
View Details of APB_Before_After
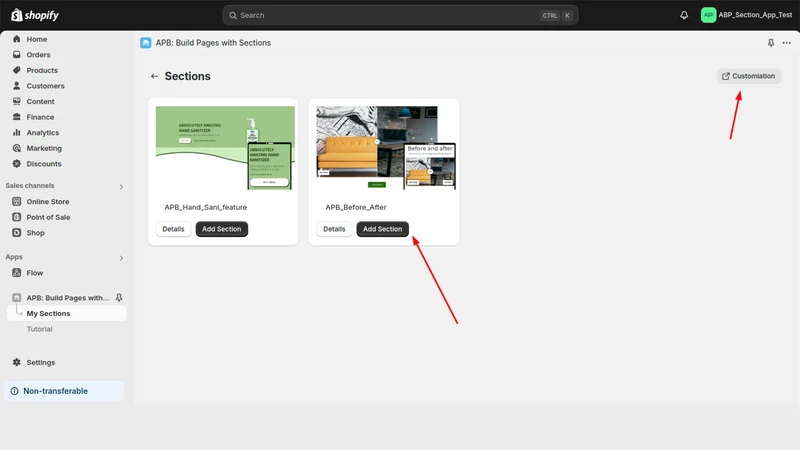[x=334, y=229]
